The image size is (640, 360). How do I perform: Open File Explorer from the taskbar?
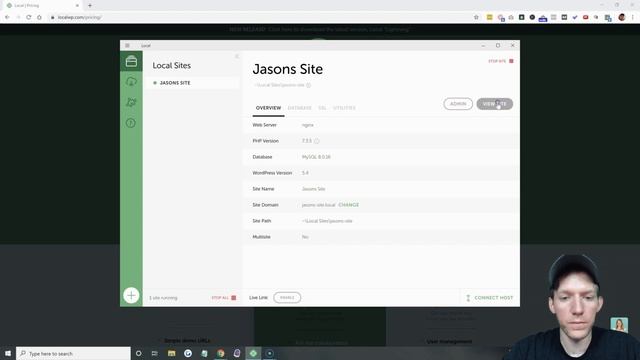171,353
